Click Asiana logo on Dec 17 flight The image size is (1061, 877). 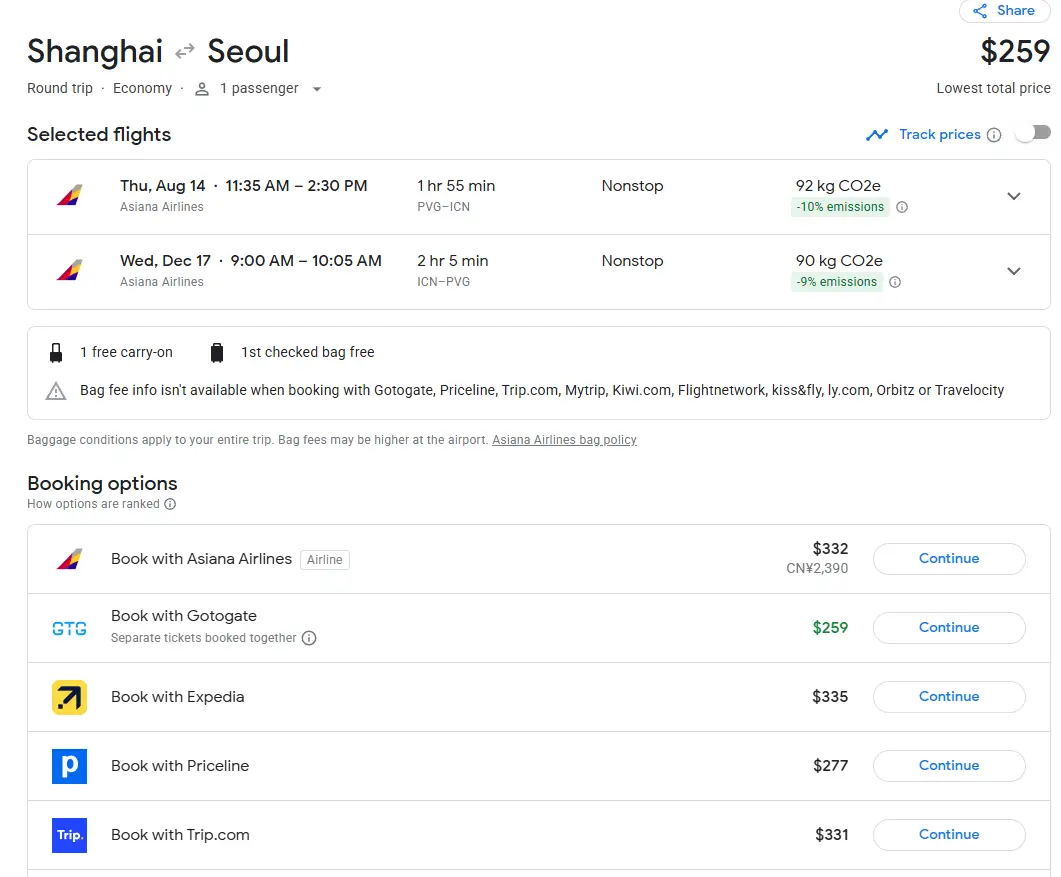[x=69, y=271]
